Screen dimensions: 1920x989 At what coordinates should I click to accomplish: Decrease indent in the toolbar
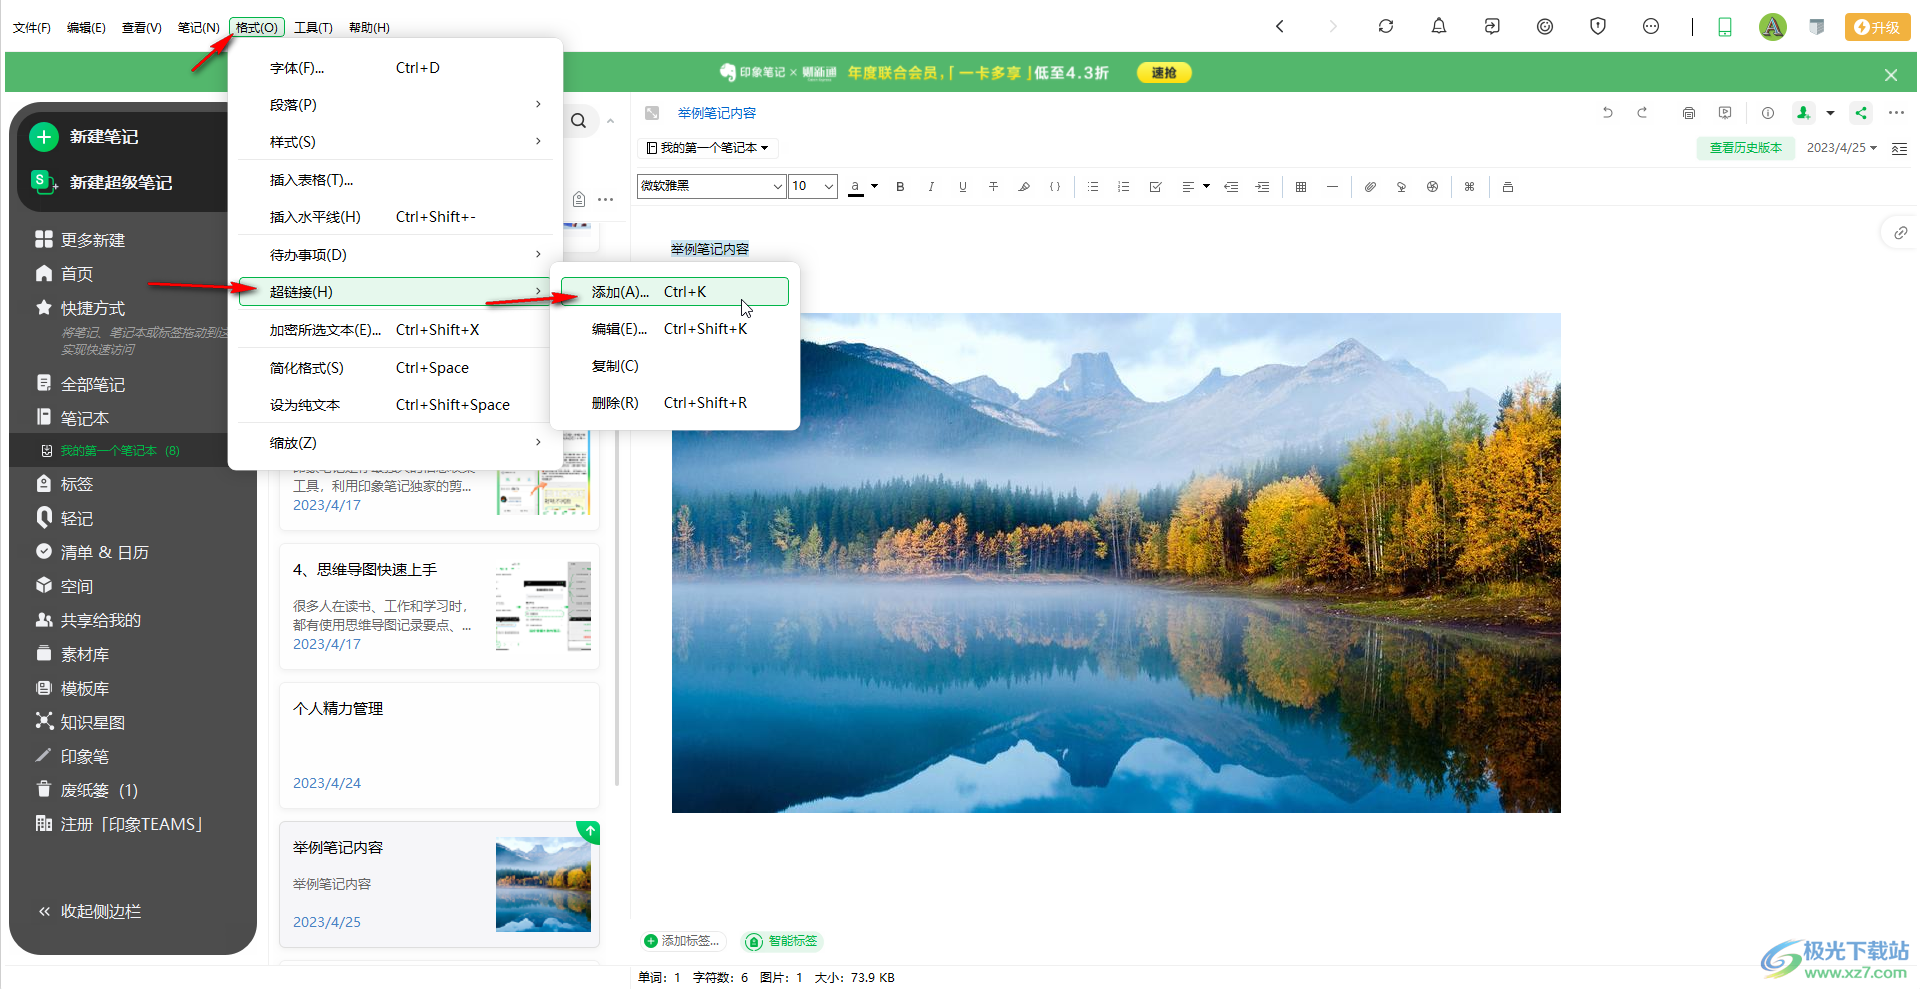1231,187
